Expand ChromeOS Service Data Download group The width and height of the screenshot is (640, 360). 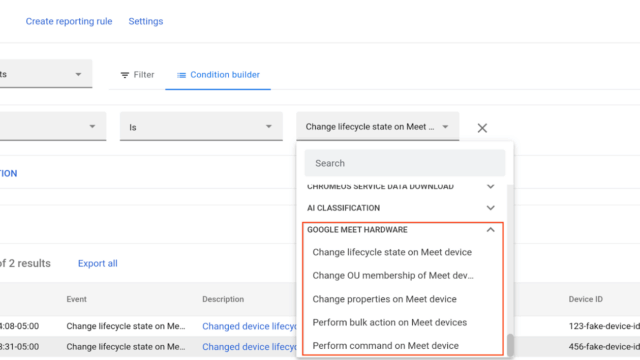click(401, 187)
